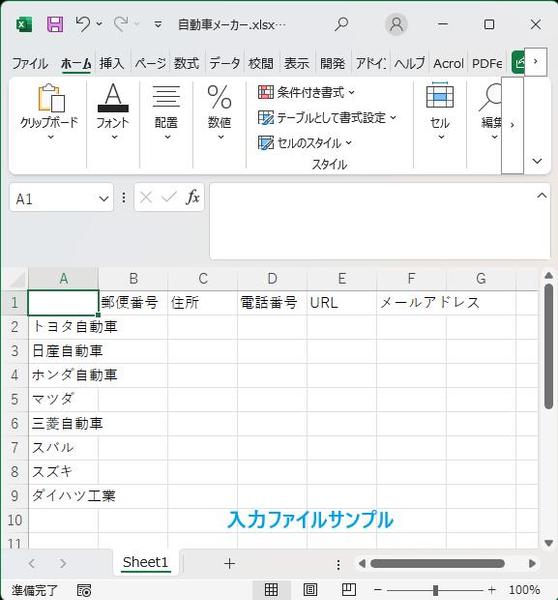
Task: Open the Acrobat ribbon tab
Action: [x=448, y=64]
